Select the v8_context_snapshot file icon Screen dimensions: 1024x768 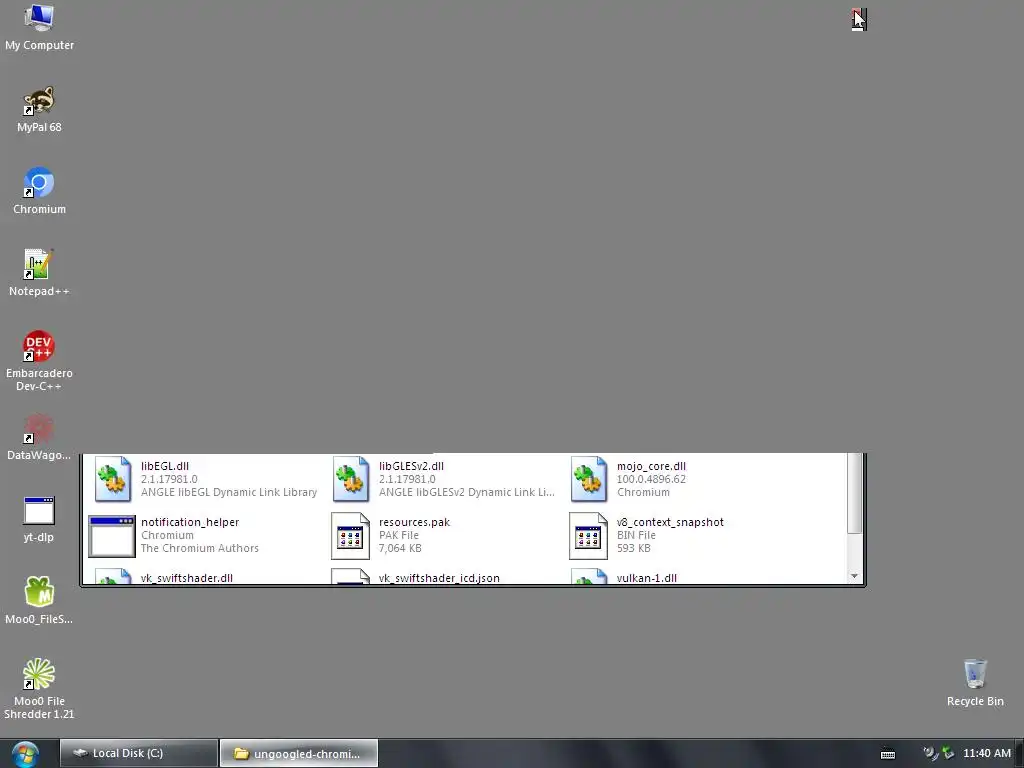point(588,536)
